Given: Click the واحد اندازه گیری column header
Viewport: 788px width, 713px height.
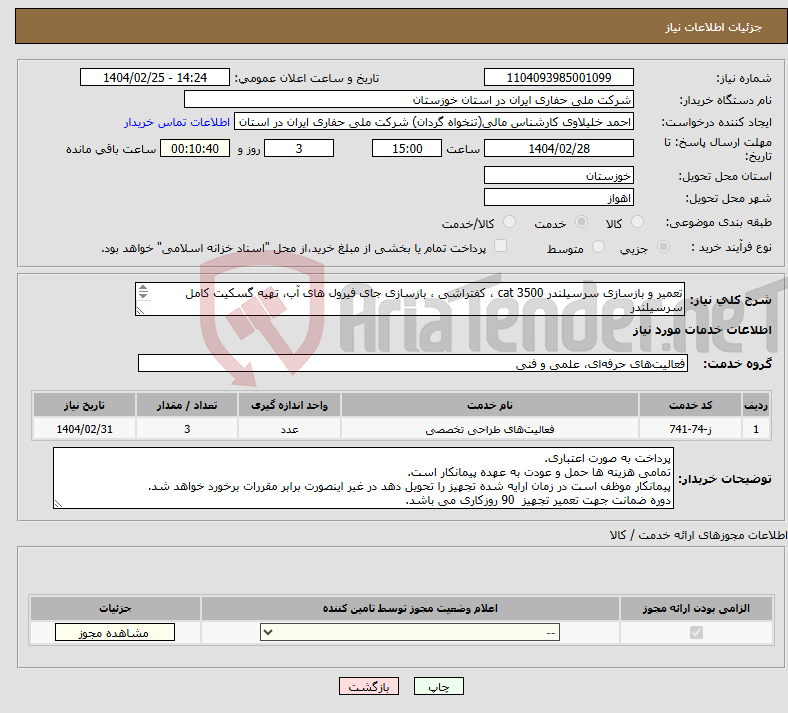Looking at the screenshot, I should pyautogui.click(x=289, y=405).
